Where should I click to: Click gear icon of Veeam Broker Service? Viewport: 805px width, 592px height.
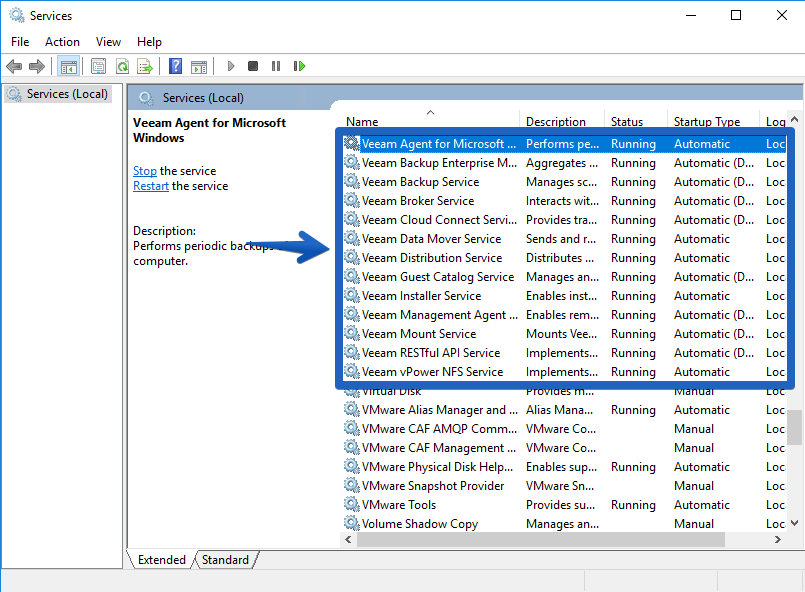352,200
